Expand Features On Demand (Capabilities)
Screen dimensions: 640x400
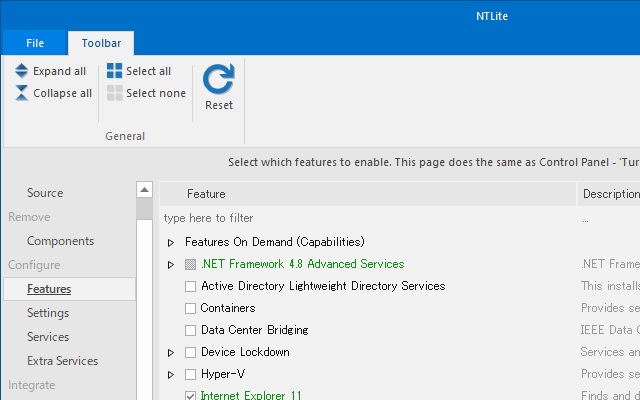point(171,242)
